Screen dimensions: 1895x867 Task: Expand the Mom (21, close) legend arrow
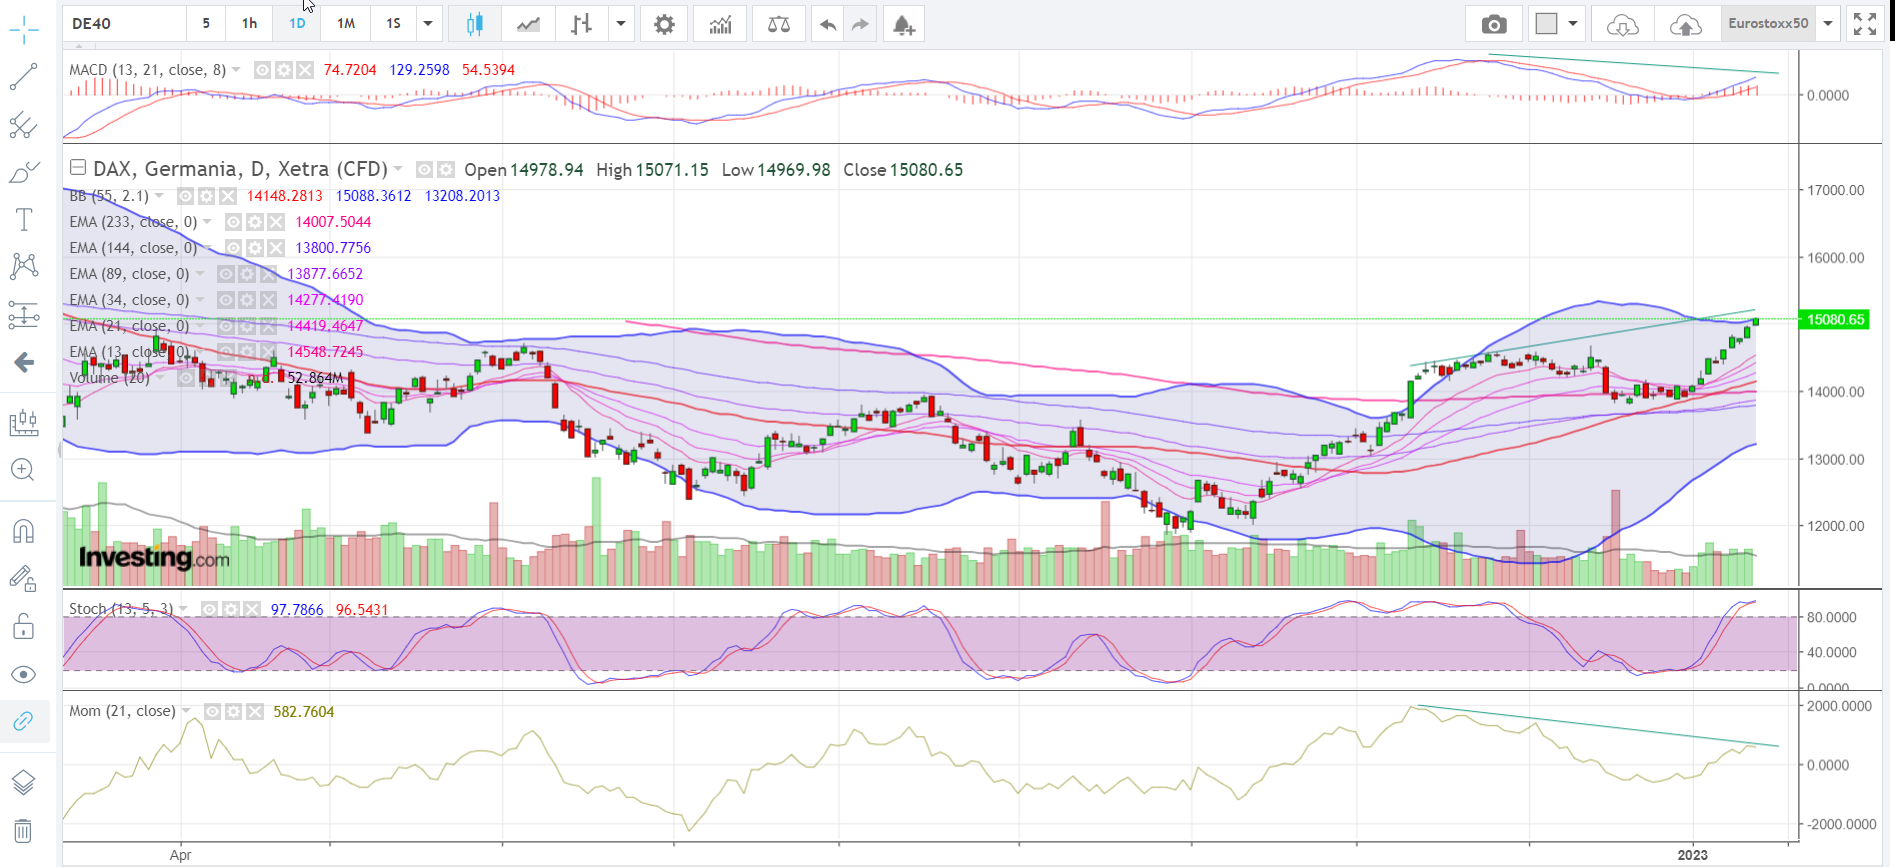[x=186, y=711]
